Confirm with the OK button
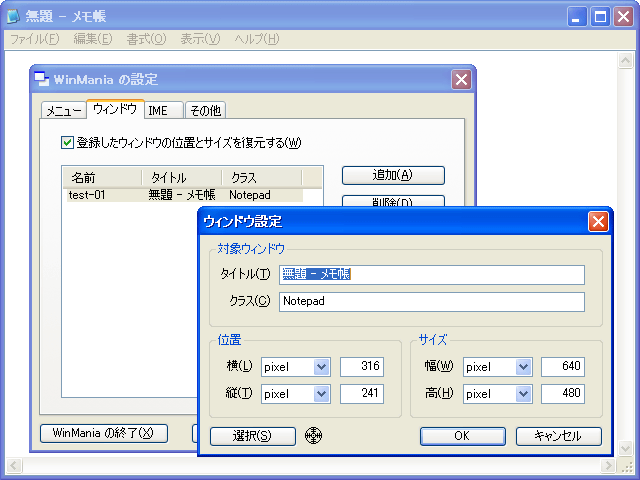Screen dimensions: 640x480 pos(463,436)
